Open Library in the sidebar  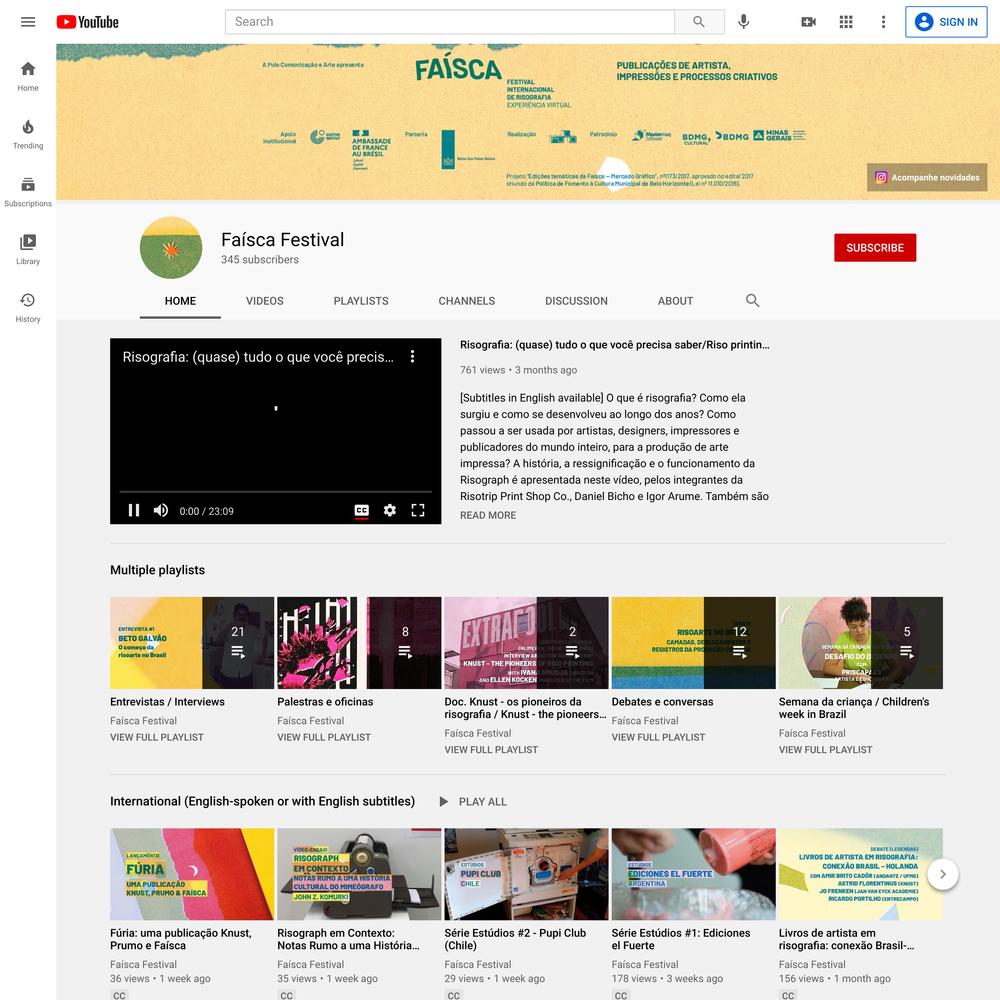tap(28, 250)
